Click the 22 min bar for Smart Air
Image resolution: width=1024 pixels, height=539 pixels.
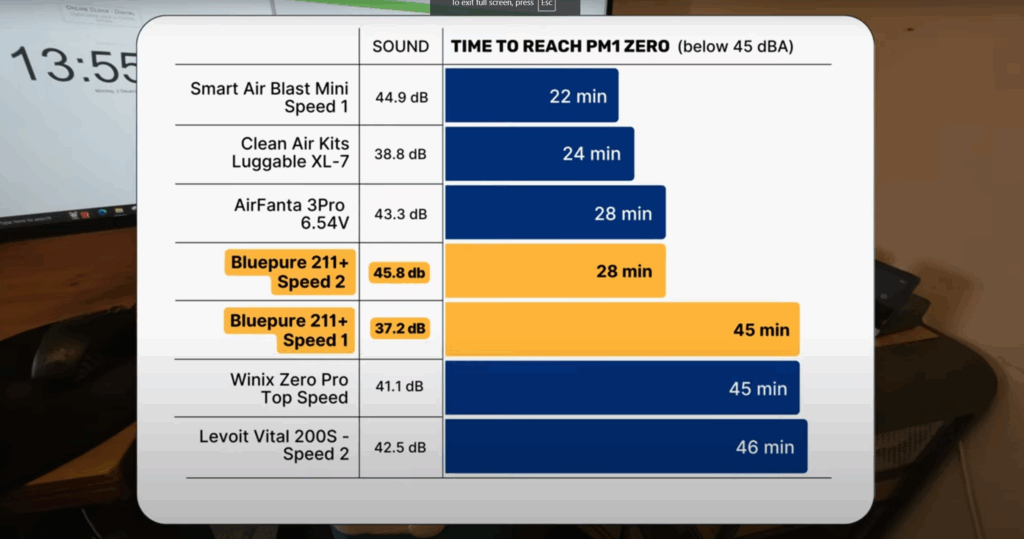(532, 95)
